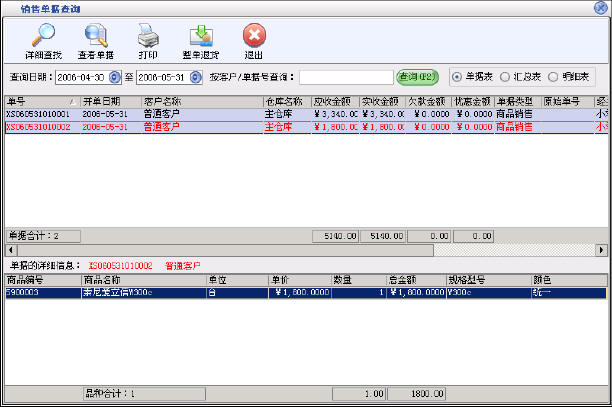This screenshot has height=407, width=612.
Task: Click the customer/order number search field
Action: pyautogui.click(x=345, y=76)
